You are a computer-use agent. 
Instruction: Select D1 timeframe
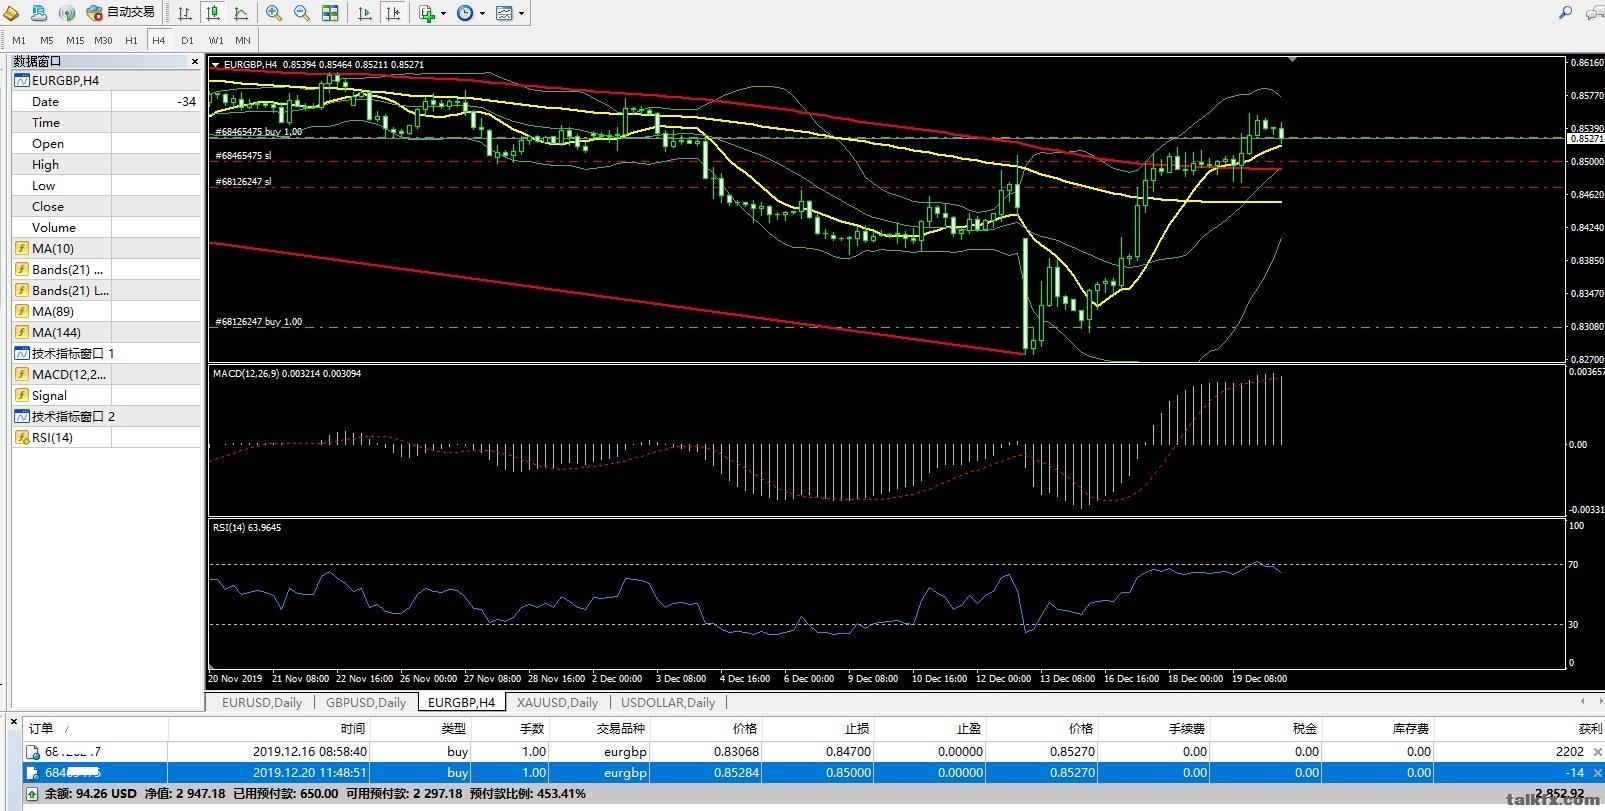[187, 40]
